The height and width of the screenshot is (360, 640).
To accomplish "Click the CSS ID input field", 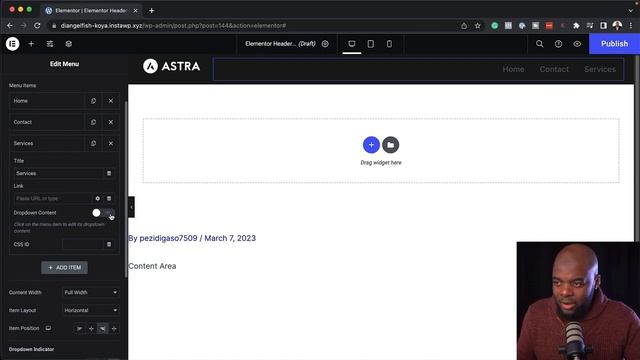I will (x=83, y=244).
